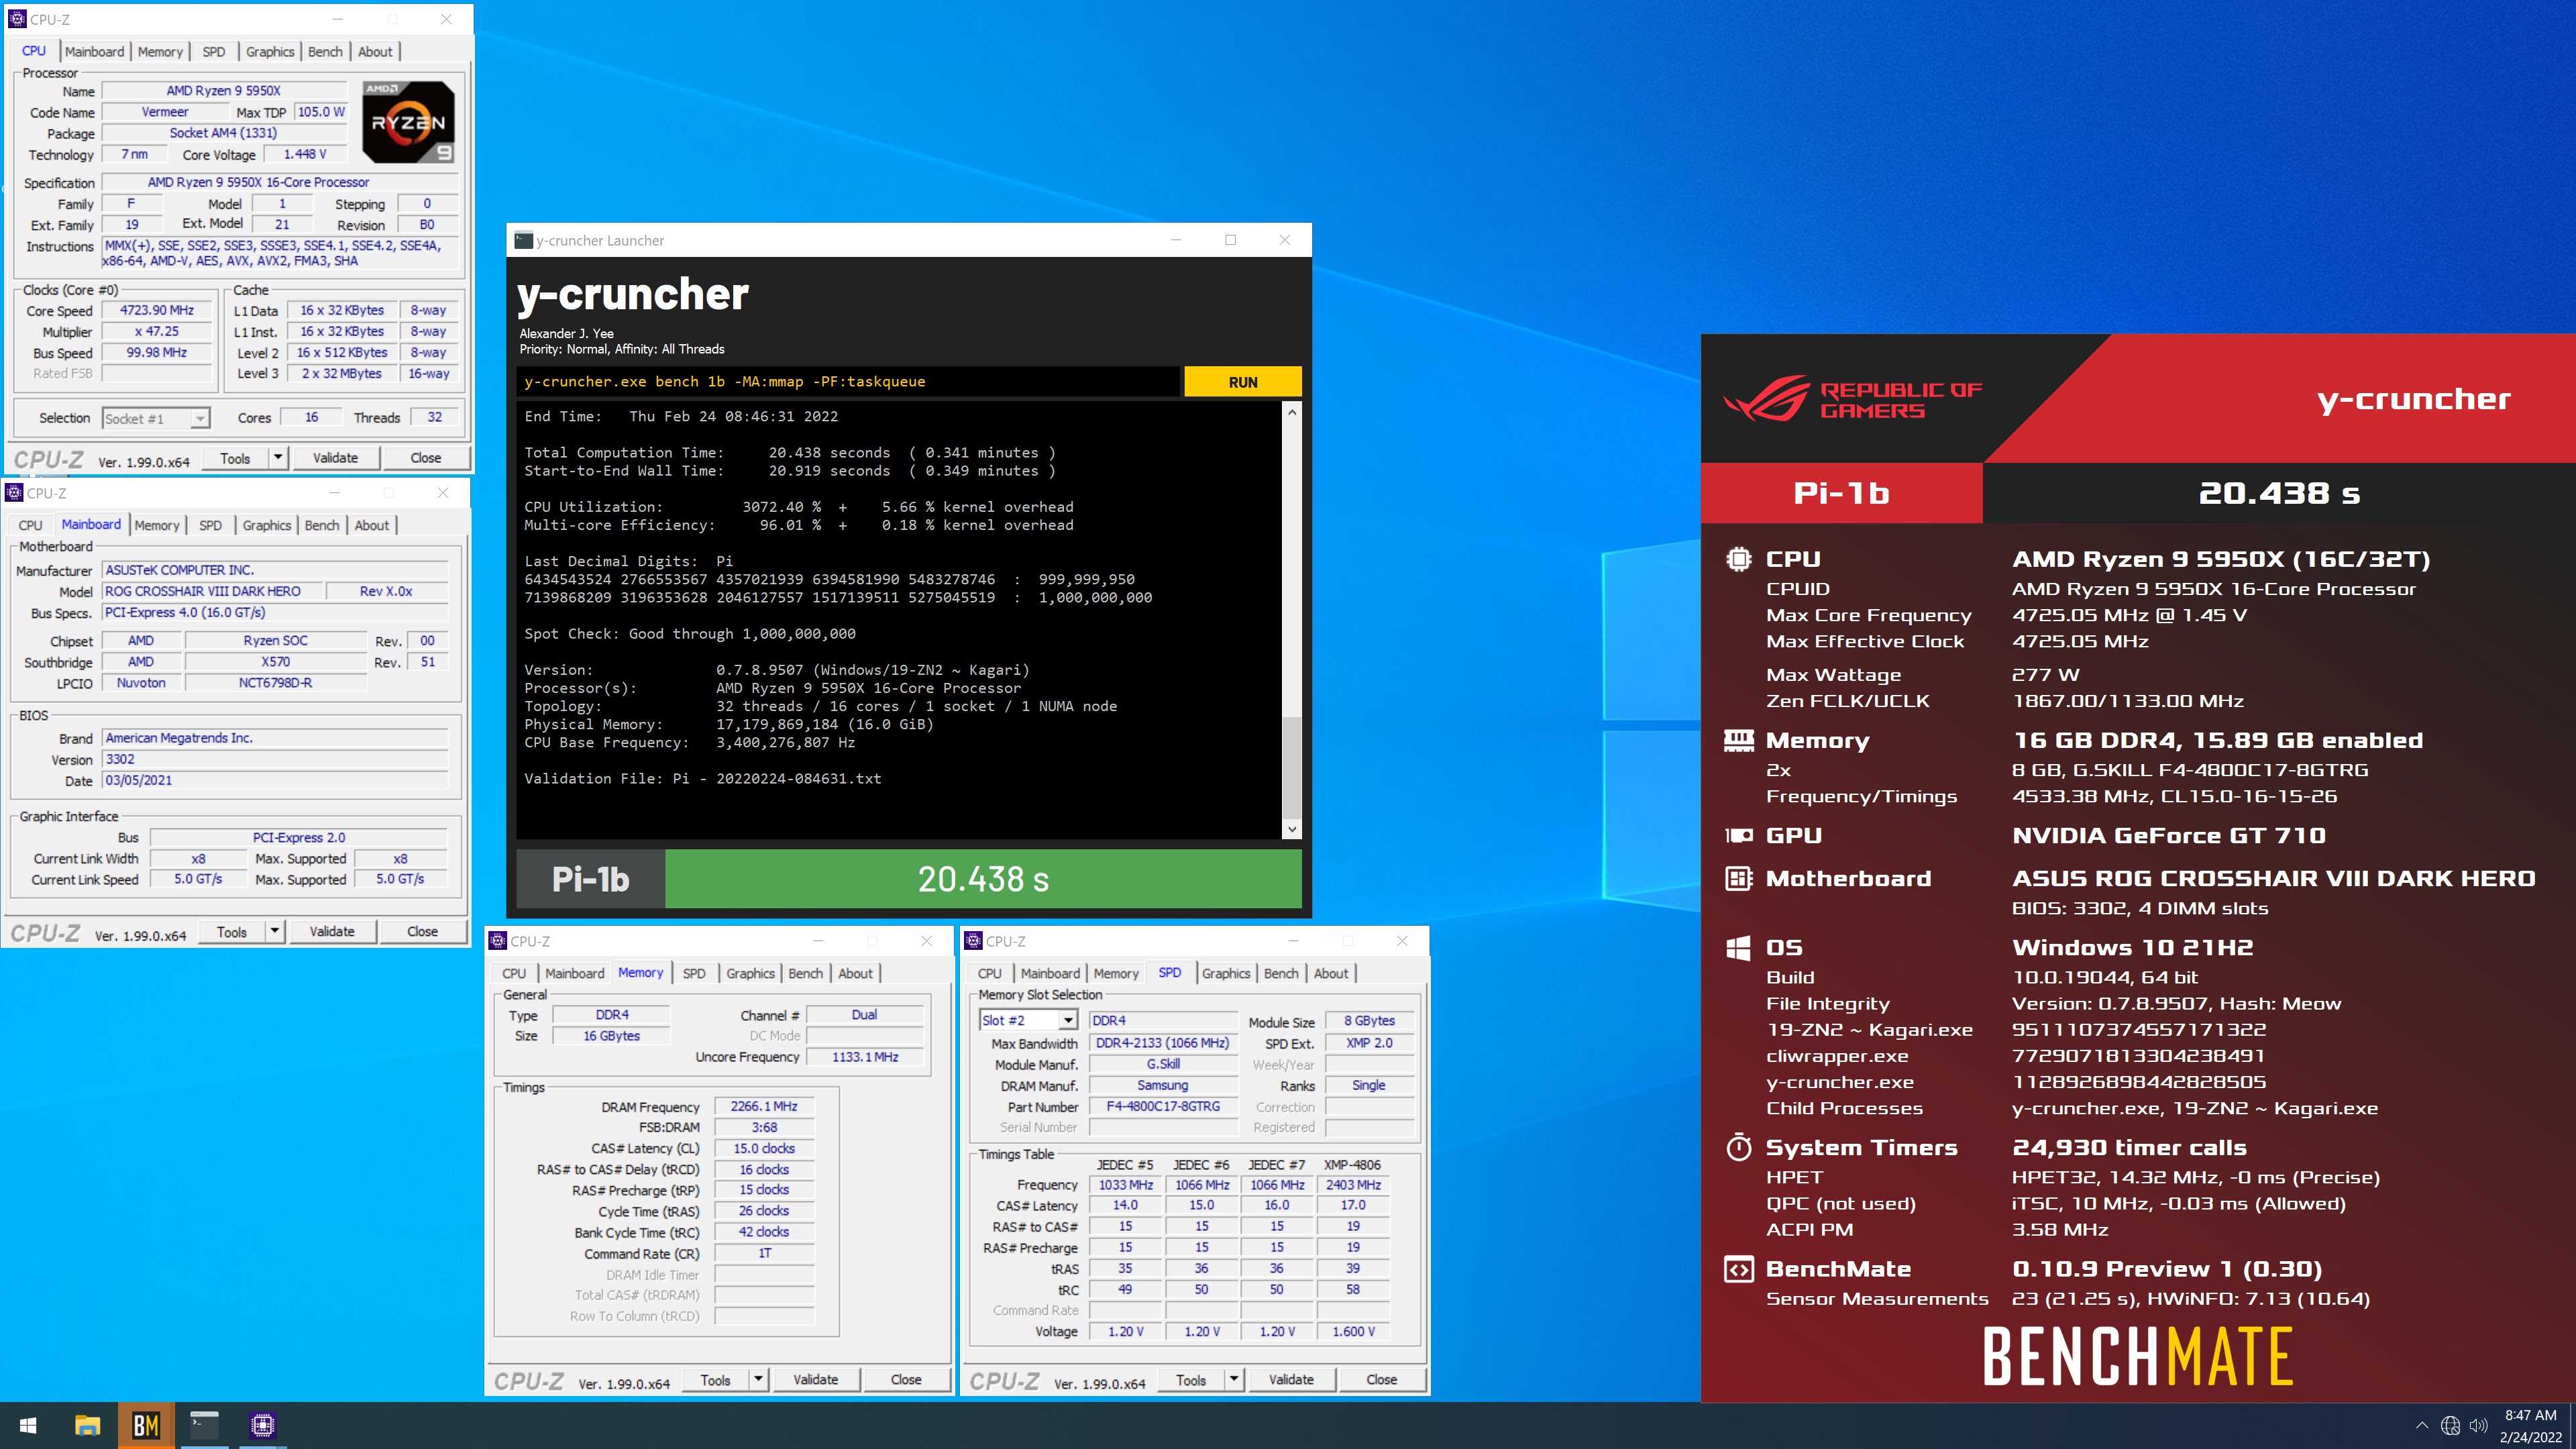Click the BIOS Version value 3302
The height and width of the screenshot is (1449, 2576).
(x=275, y=759)
